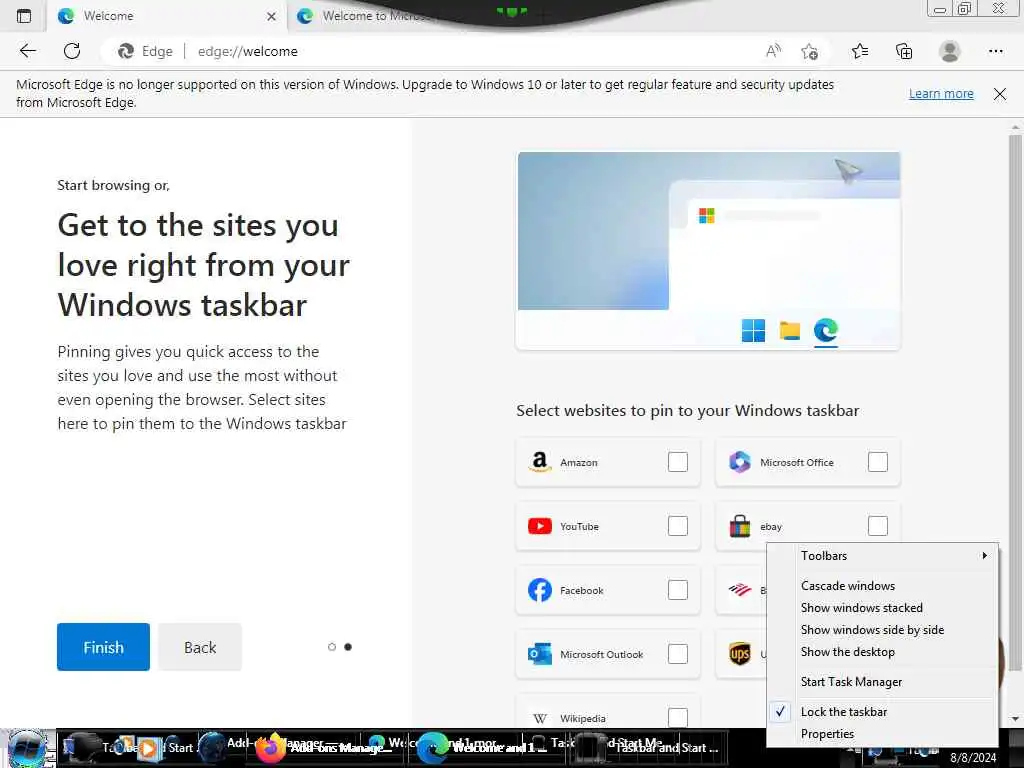Check the Microsoft Office checkbox
The width and height of the screenshot is (1024, 768).
click(878, 462)
